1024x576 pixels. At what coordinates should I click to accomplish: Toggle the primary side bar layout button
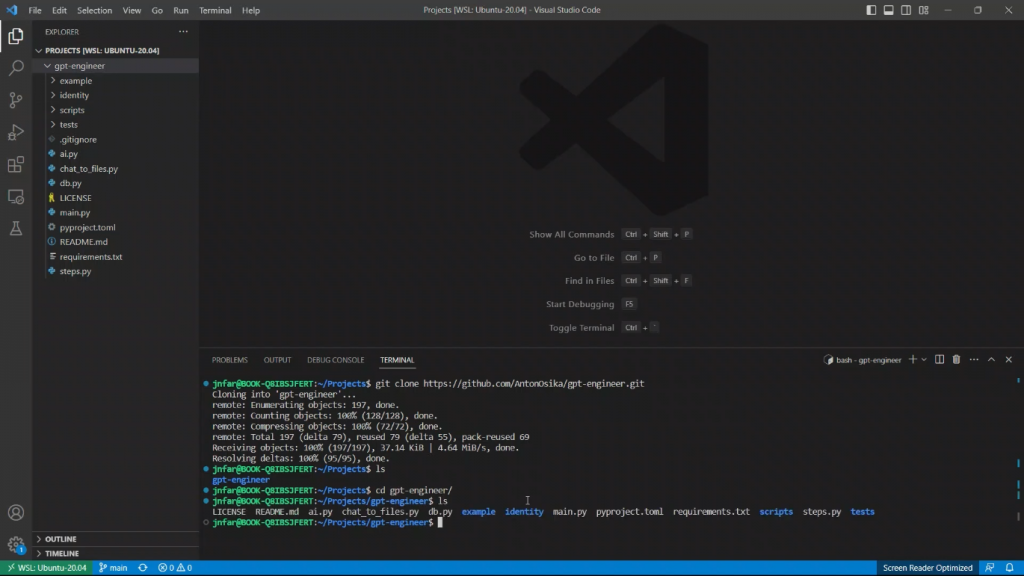(872, 10)
